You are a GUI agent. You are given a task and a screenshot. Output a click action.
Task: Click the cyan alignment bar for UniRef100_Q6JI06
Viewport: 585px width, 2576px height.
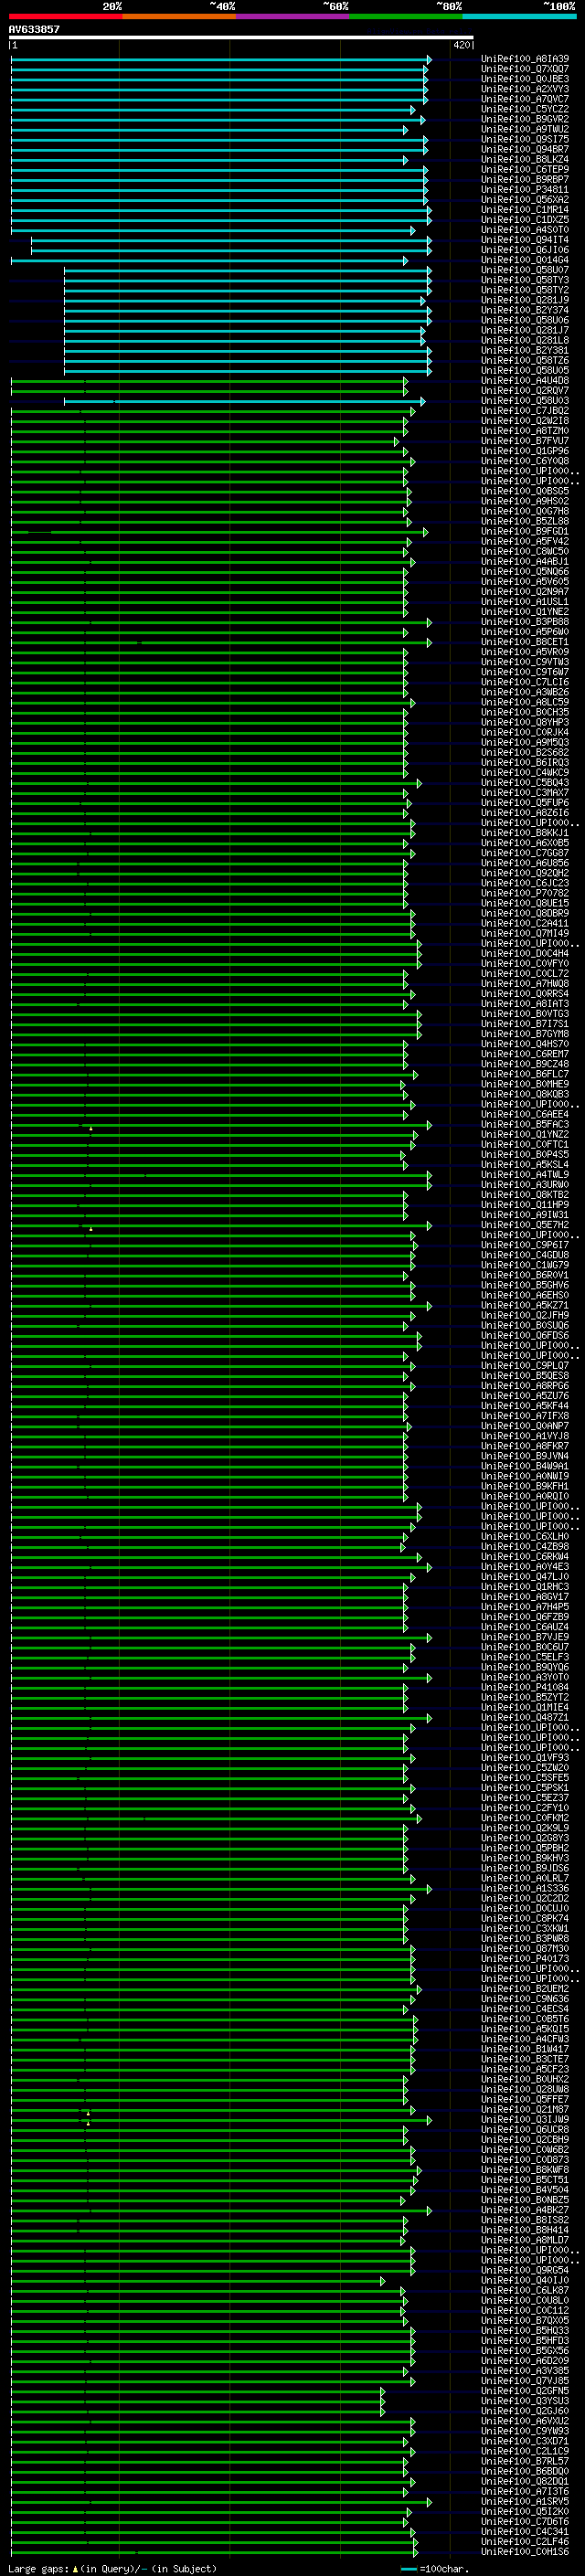231,250
